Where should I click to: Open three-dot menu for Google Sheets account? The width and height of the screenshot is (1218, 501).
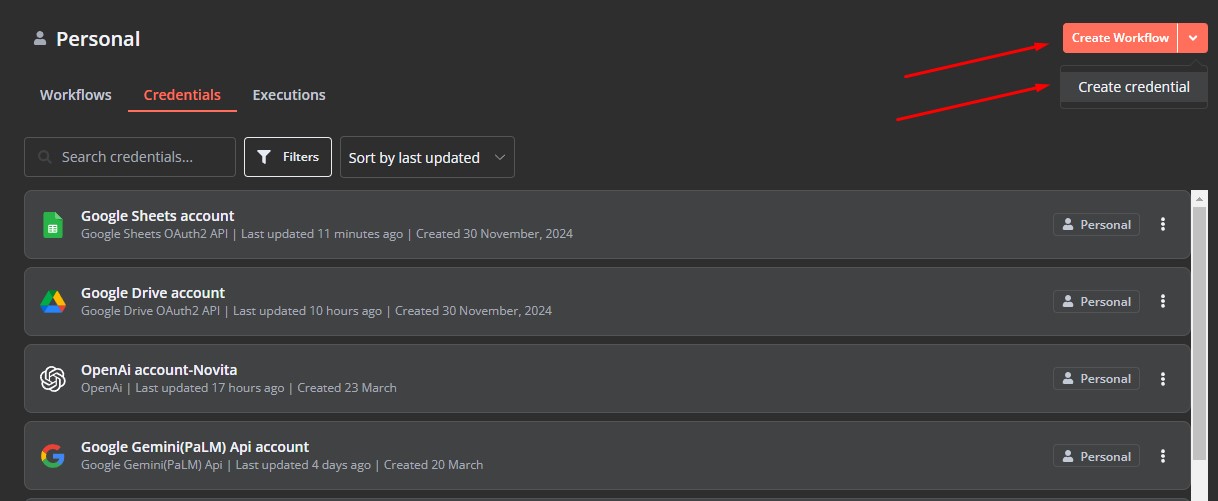[1163, 224]
